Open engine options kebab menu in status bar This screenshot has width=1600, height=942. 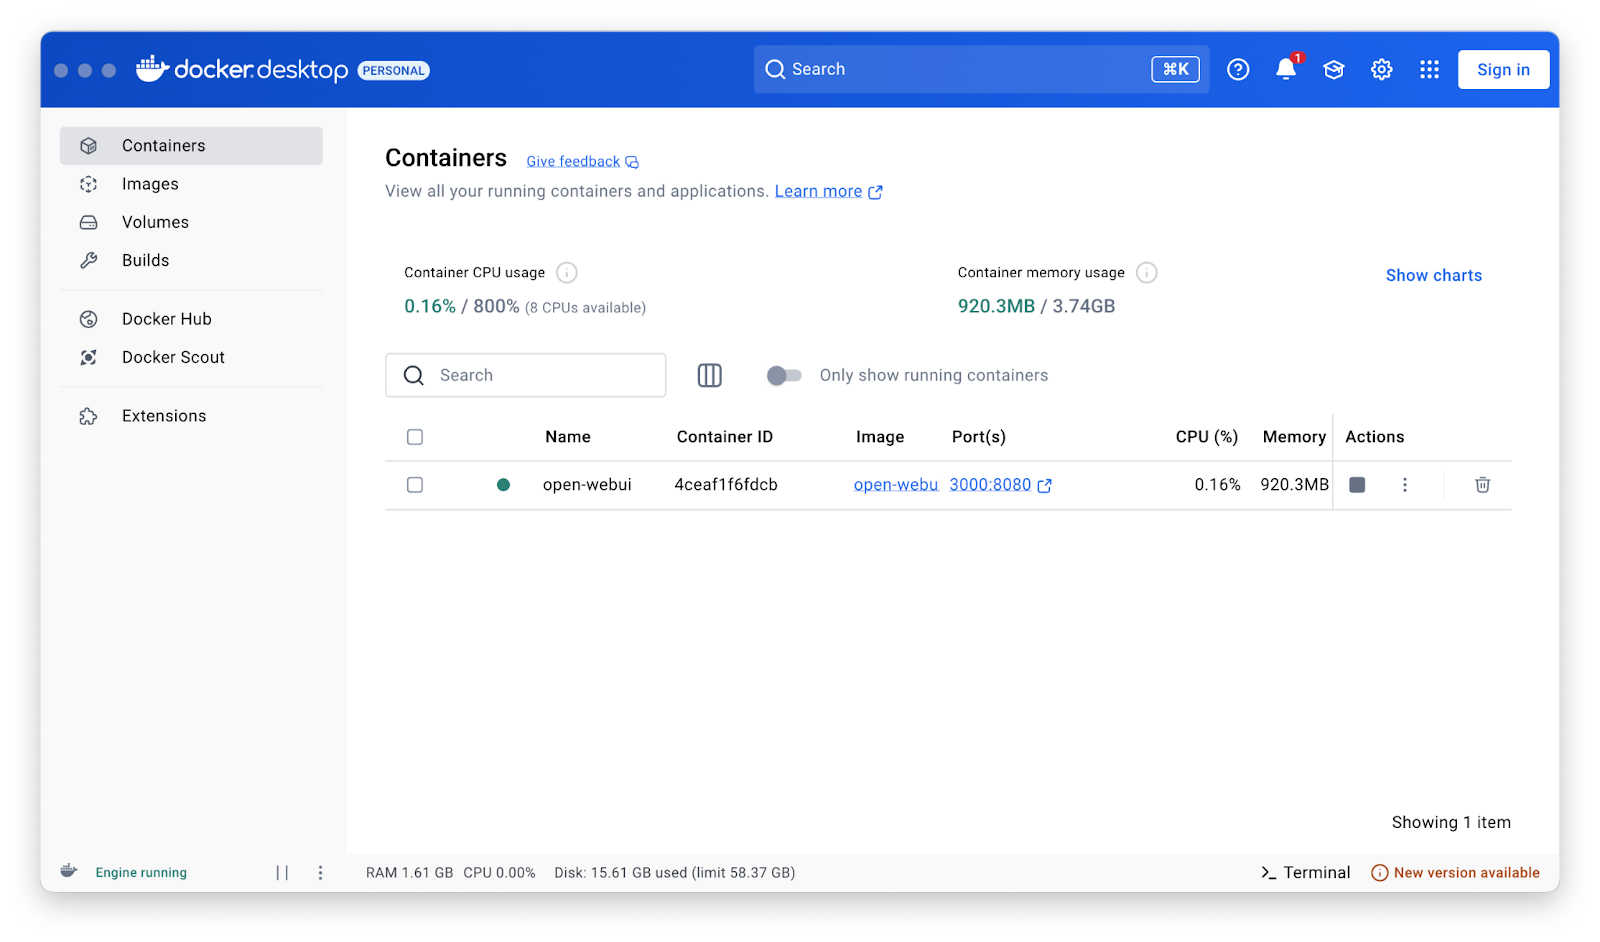click(320, 873)
